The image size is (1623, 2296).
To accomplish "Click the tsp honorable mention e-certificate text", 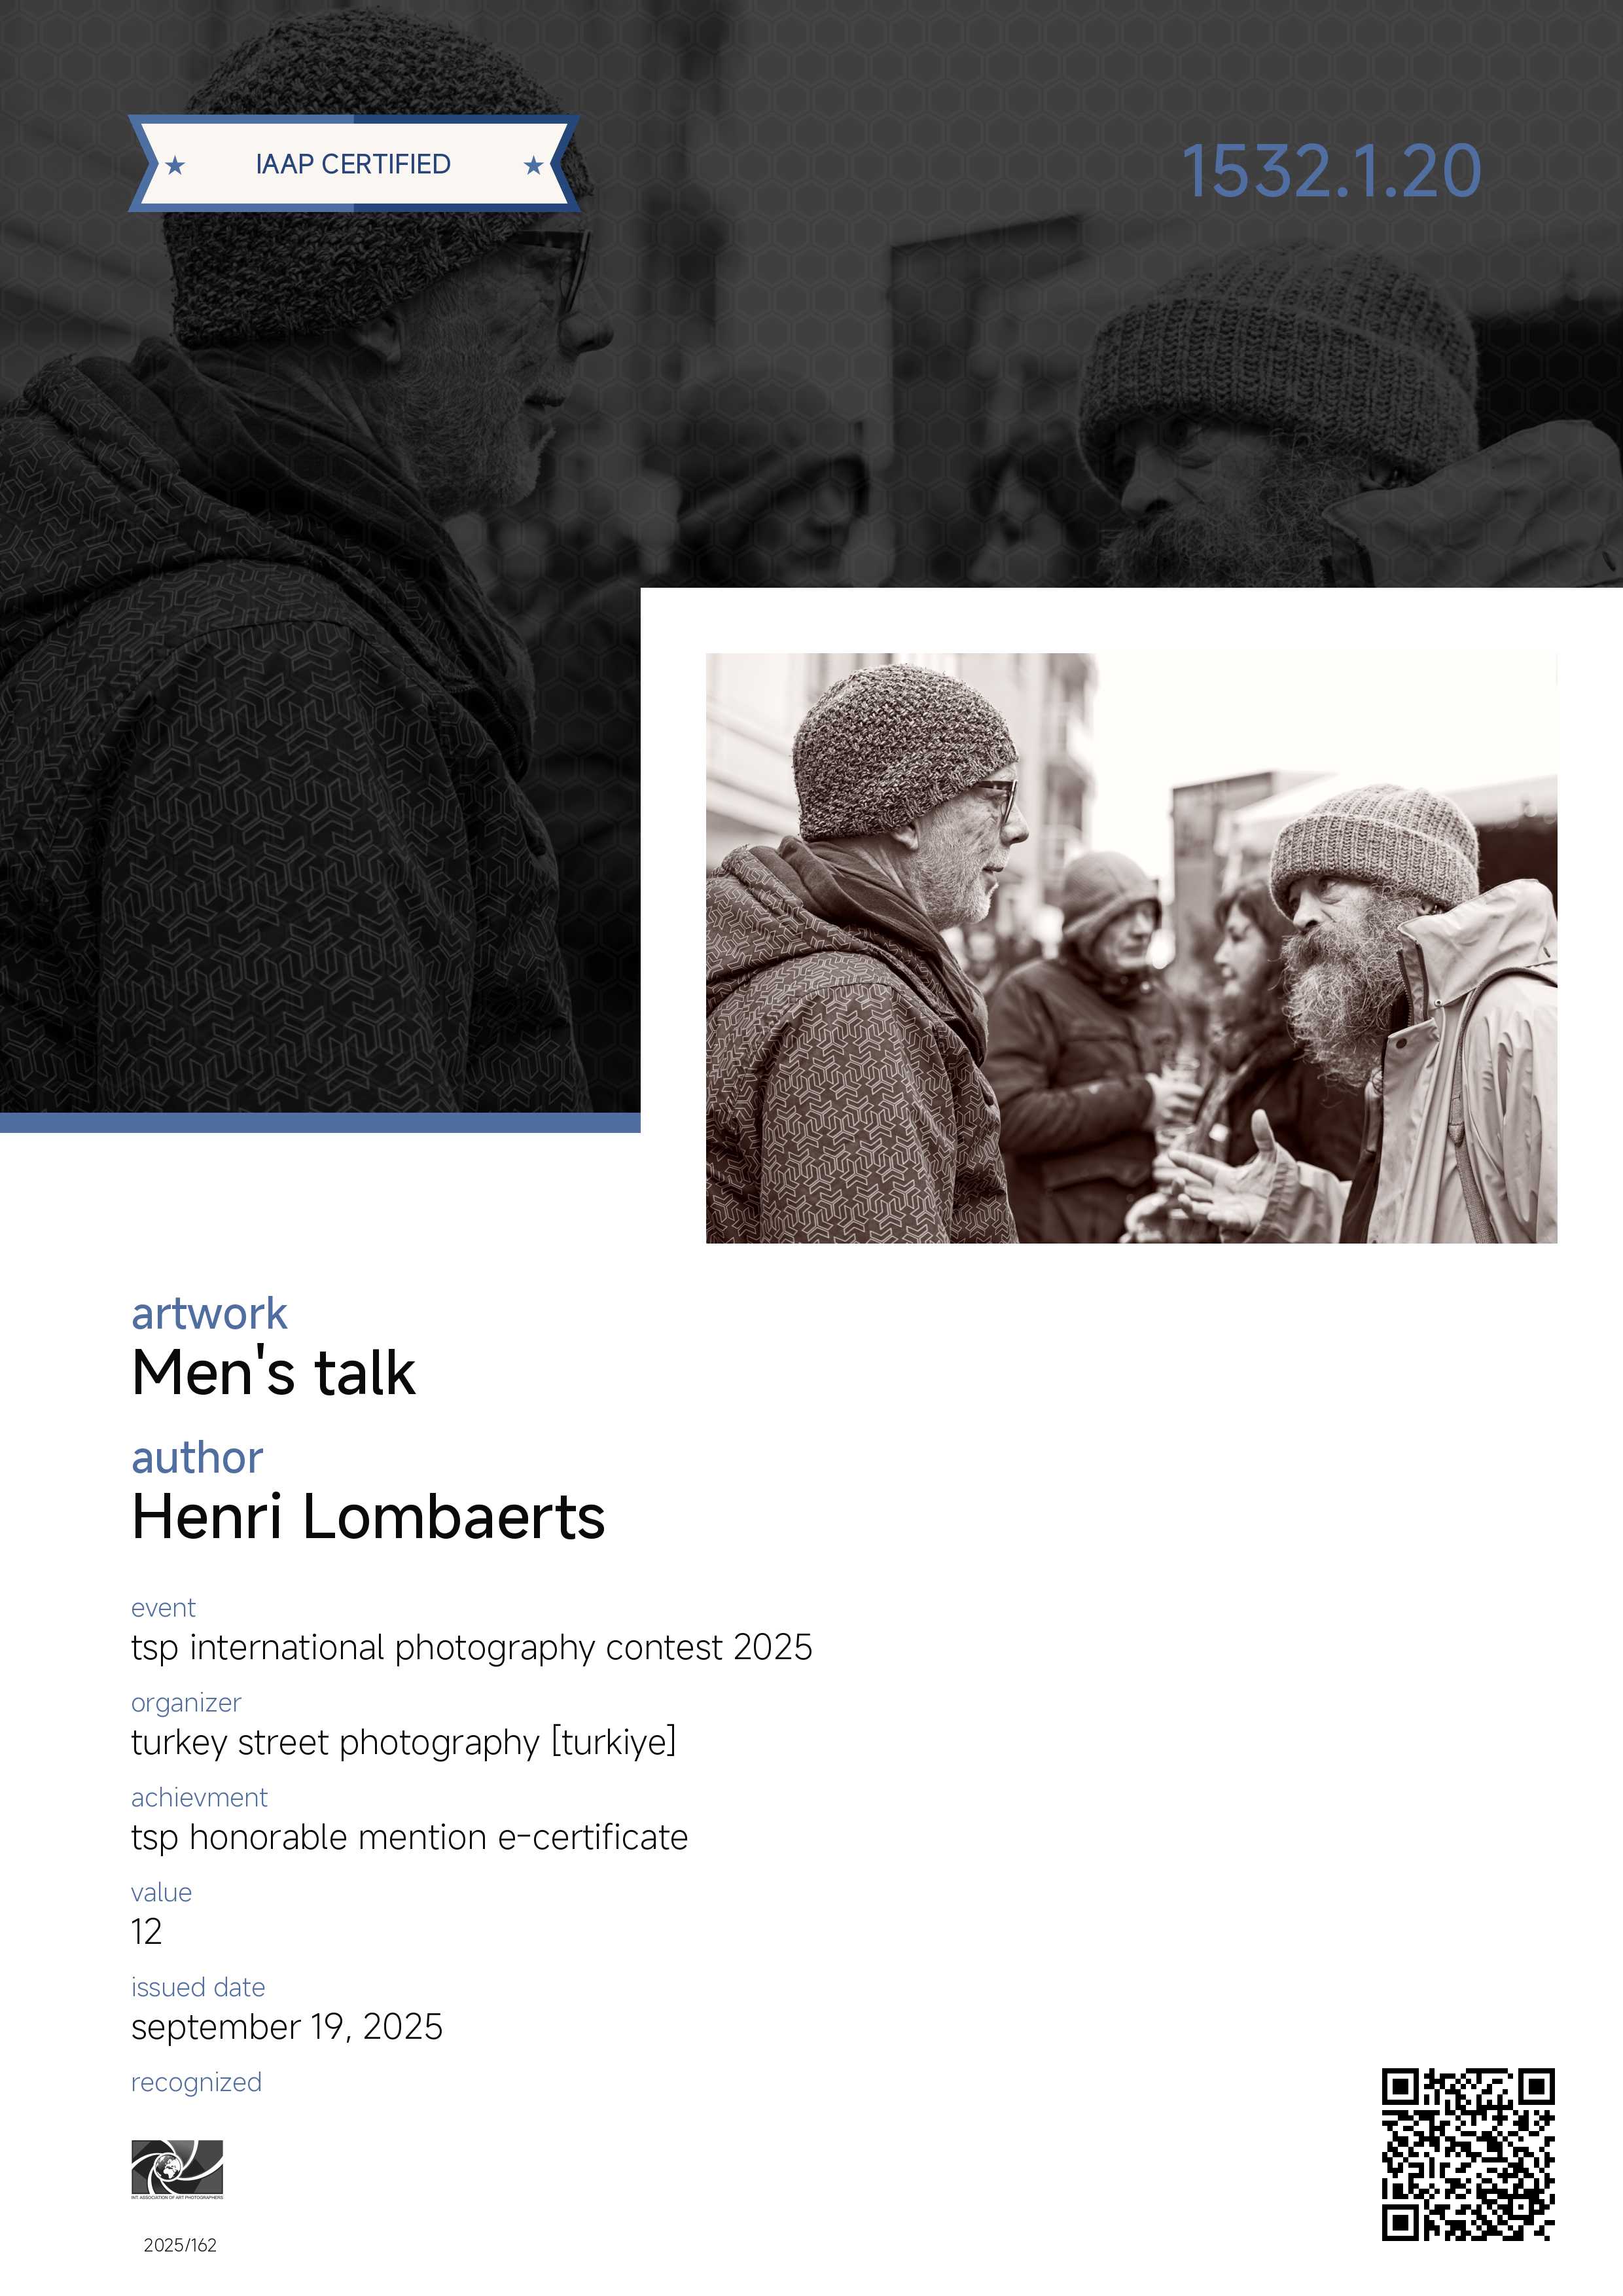I will [410, 1837].
